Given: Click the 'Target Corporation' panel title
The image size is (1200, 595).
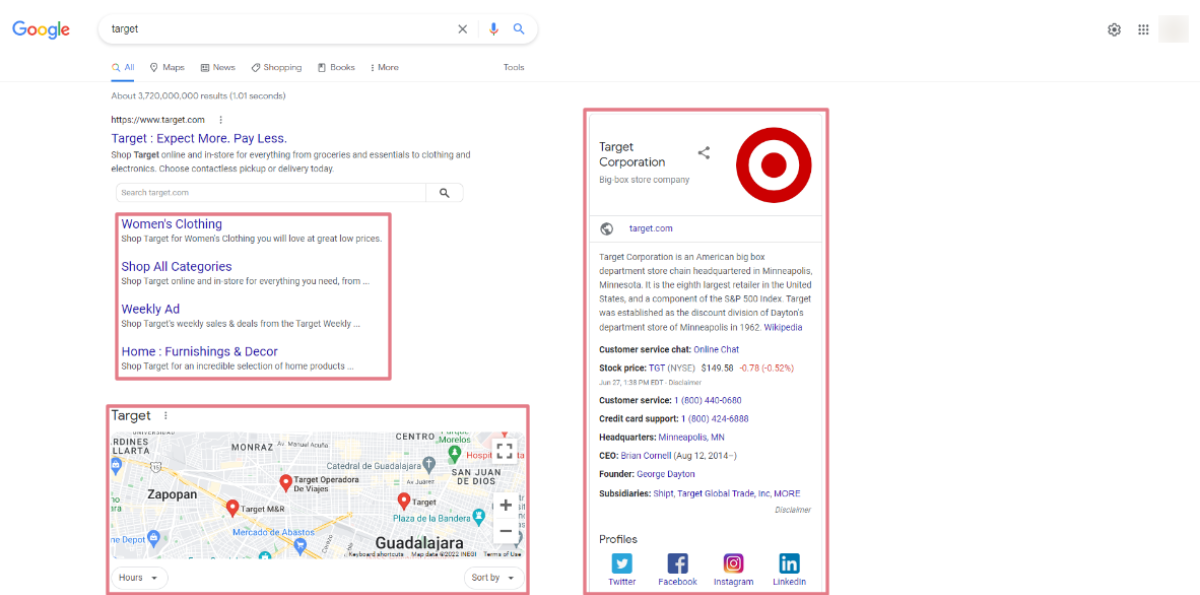Looking at the screenshot, I should 632,155.
